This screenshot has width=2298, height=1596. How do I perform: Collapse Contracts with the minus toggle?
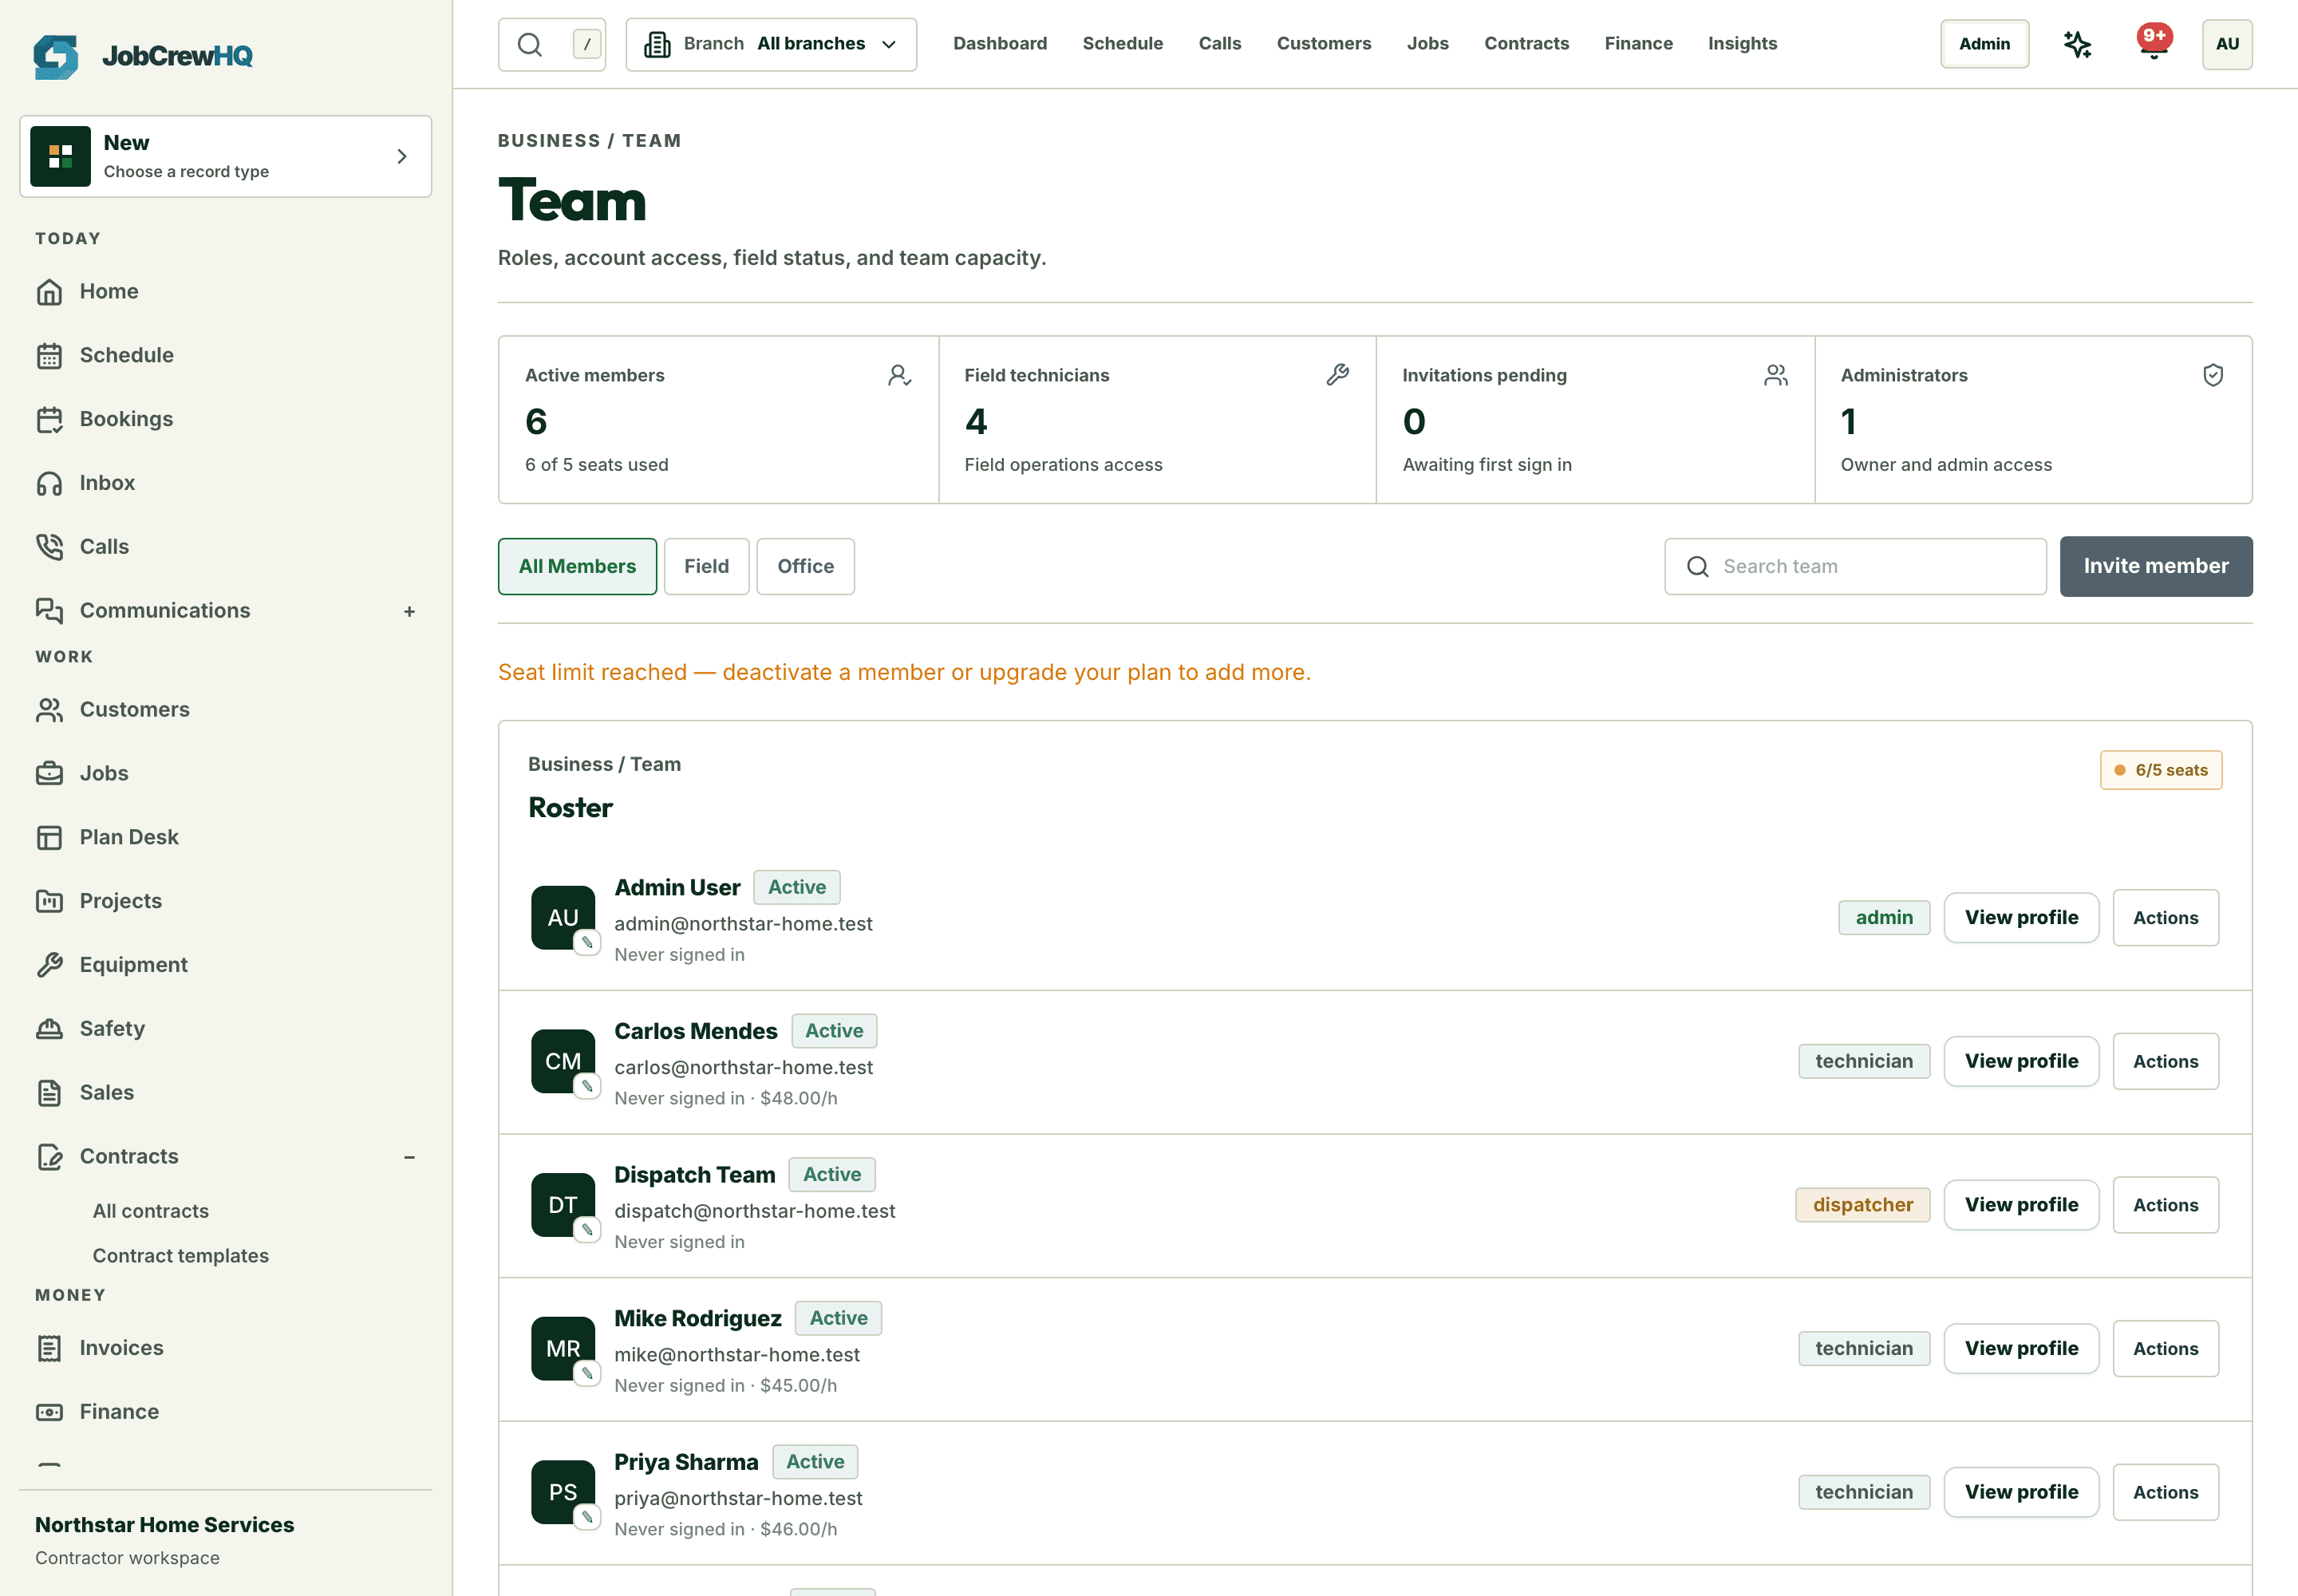(x=409, y=1157)
